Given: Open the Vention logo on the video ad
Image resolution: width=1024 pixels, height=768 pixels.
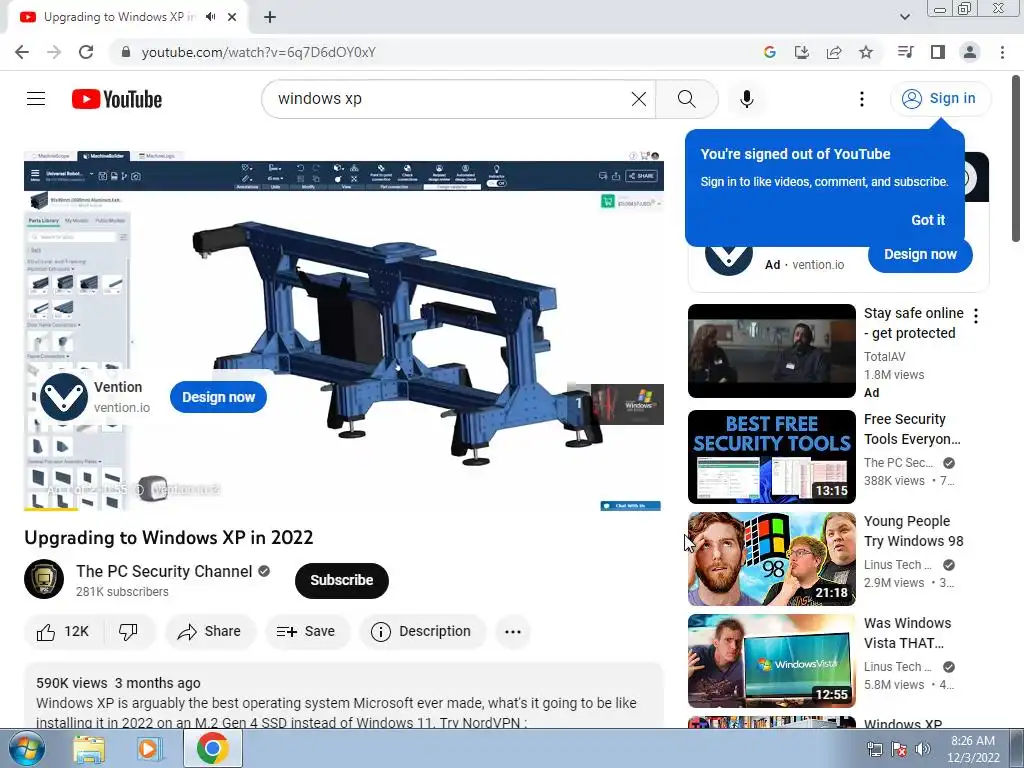Looking at the screenshot, I should [63, 397].
